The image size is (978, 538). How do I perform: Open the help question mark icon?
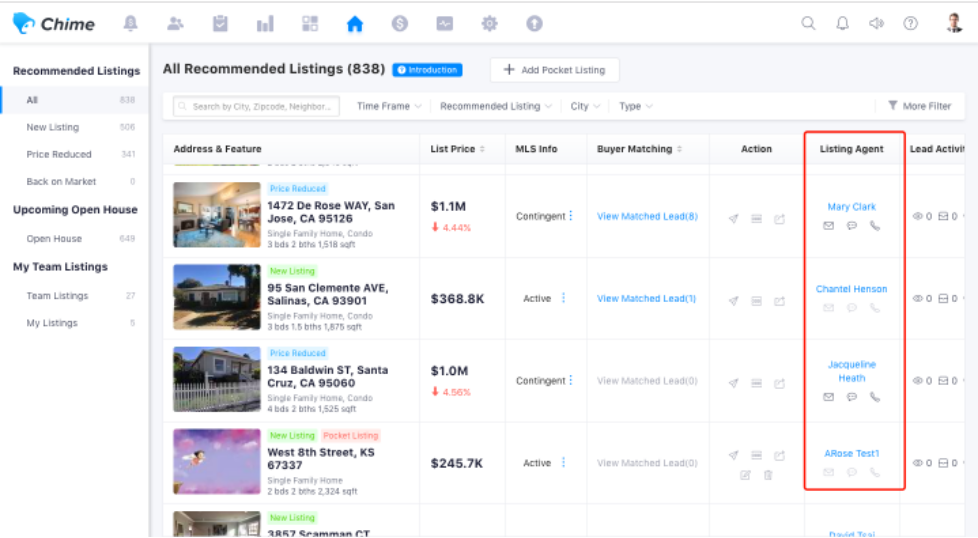[910, 24]
